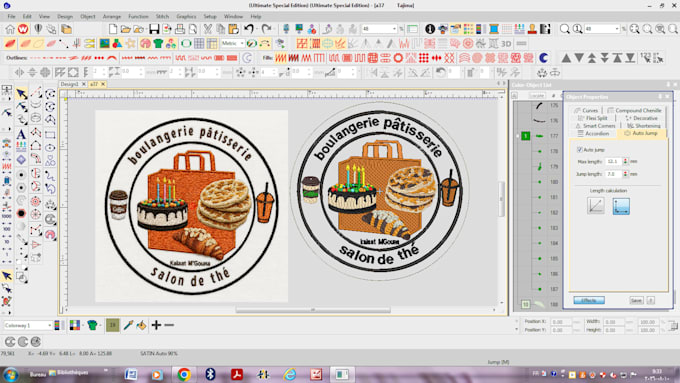680x383 pixels.
Task: Click the Undo arrow icon
Action: pos(248,29)
